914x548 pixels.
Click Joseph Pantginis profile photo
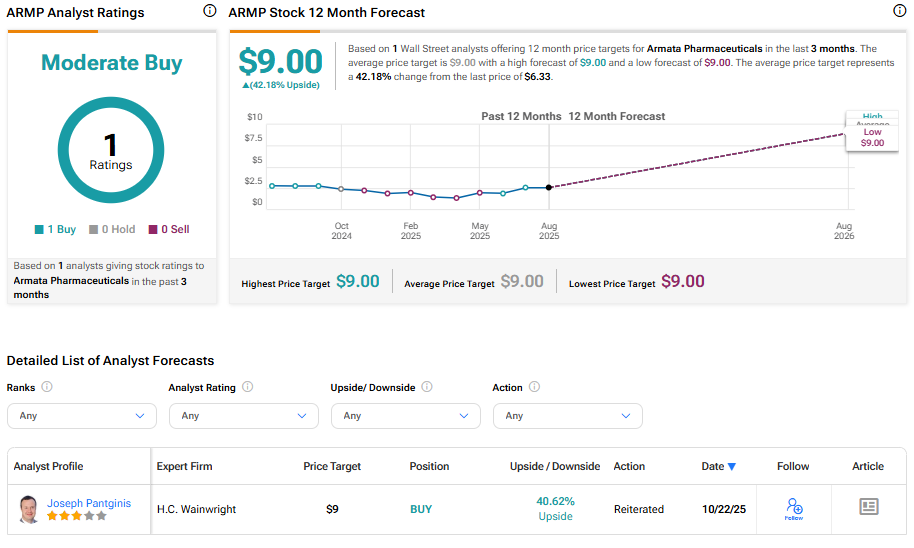[29, 509]
